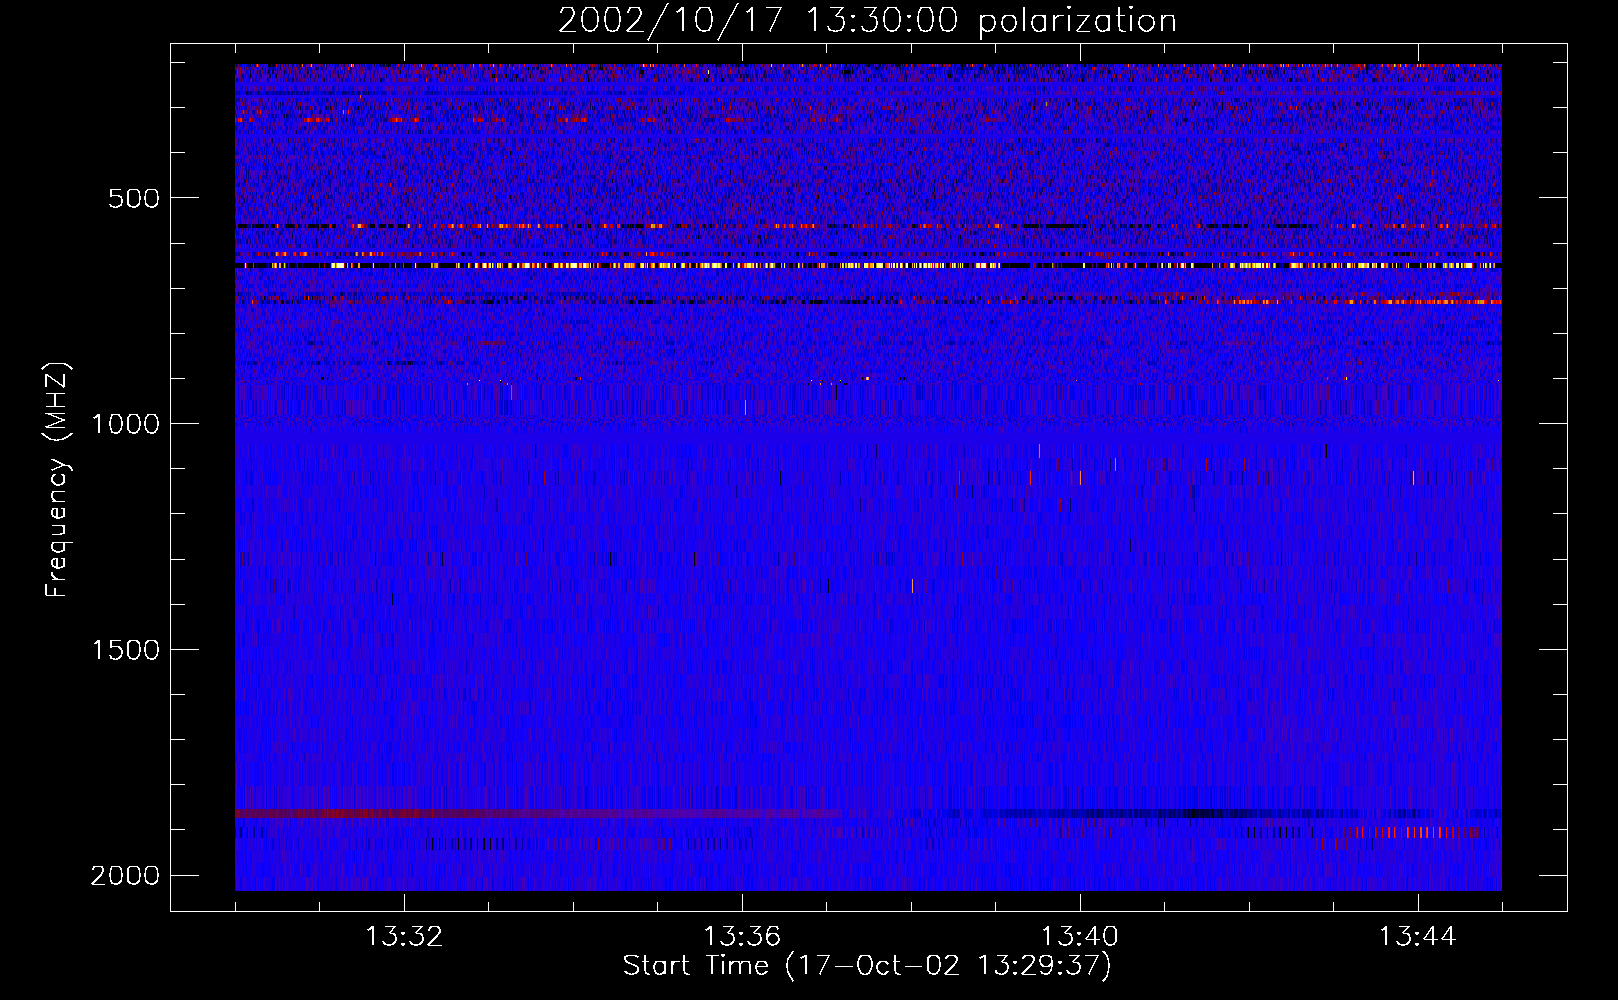
Task: Select the 500 frequency tick label
Action: (134, 198)
